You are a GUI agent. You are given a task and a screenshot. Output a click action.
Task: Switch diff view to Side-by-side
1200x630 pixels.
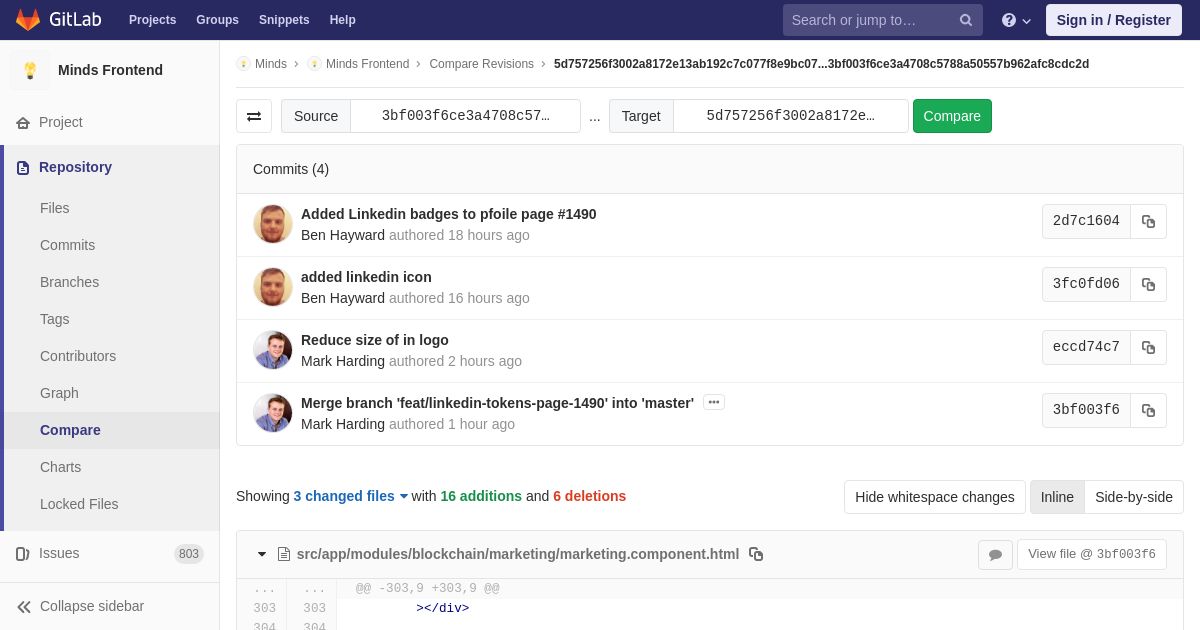pyautogui.click(x=1134, y=497)
